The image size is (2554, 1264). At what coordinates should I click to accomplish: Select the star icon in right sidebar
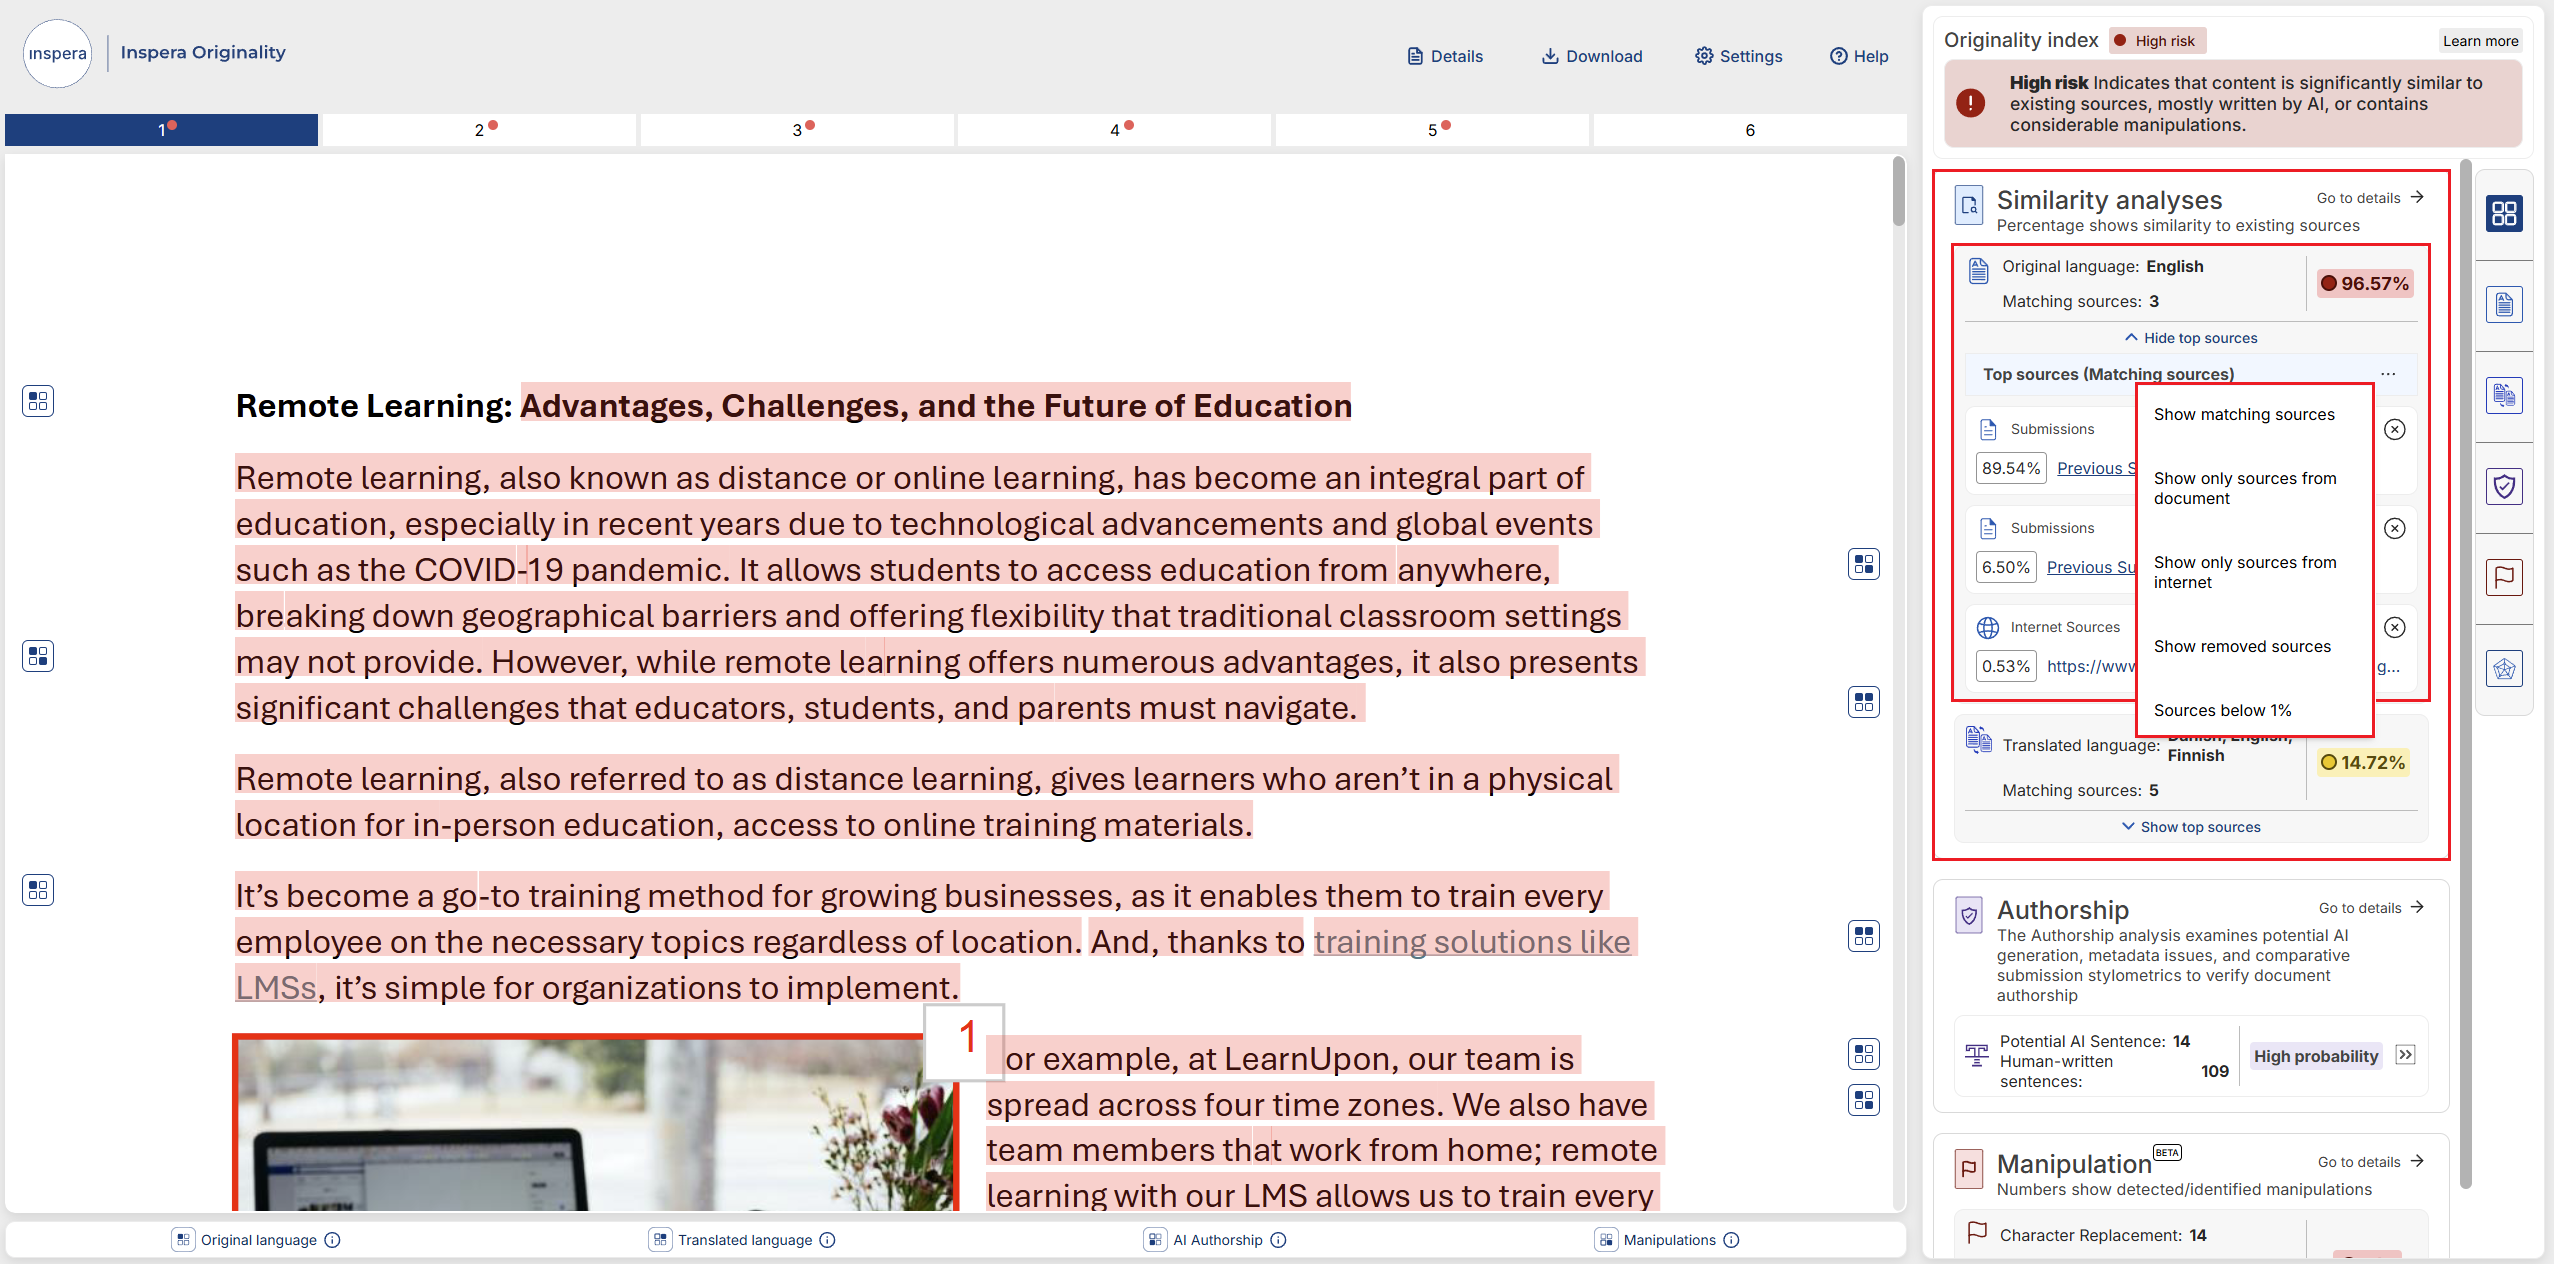pos(2504,668)
